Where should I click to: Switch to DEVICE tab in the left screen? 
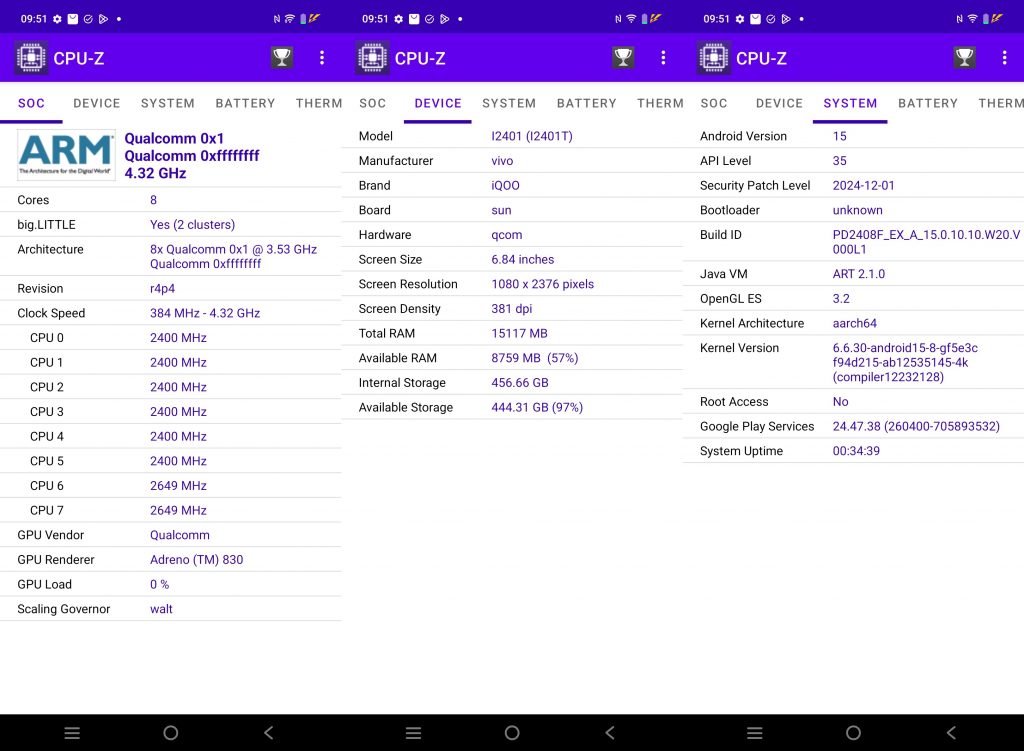(x=97, y=103)
